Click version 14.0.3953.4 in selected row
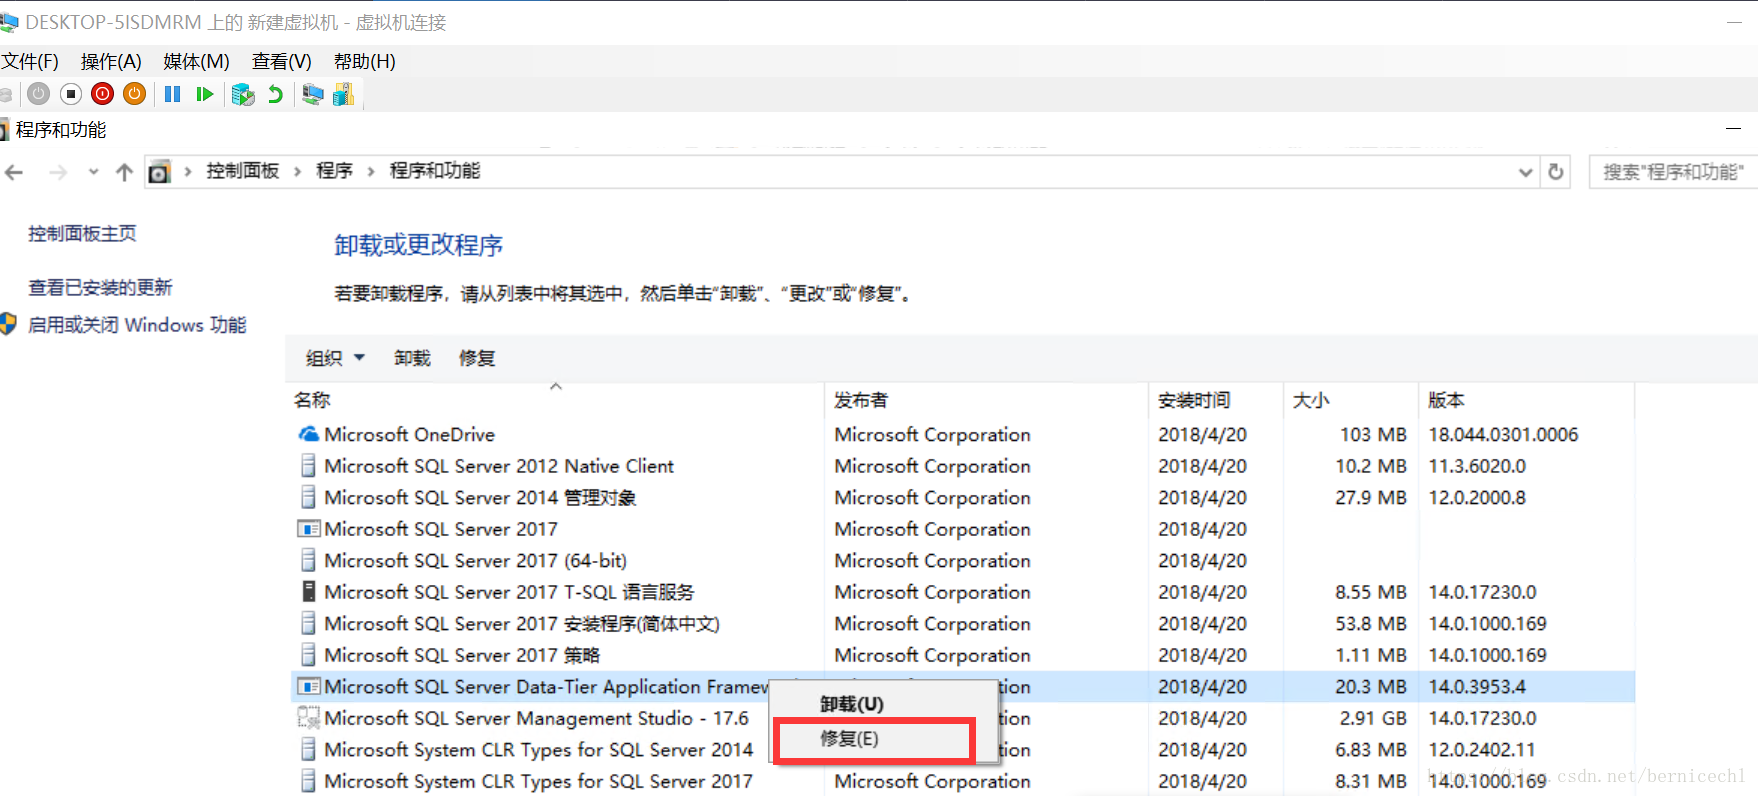1758x796 pixels. point(1477,686)
